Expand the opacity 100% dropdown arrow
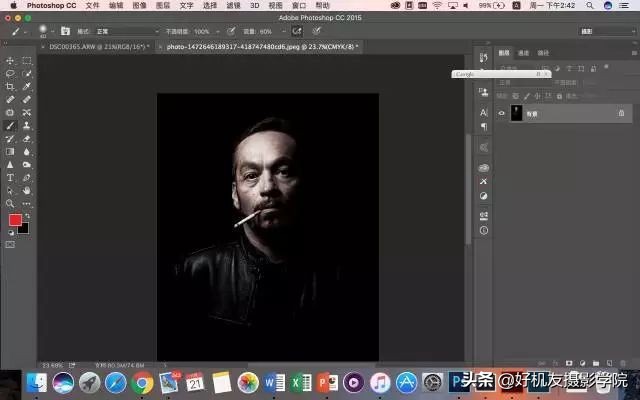Image resolution: width=640 pixels, height=400 pixels. 218,31
